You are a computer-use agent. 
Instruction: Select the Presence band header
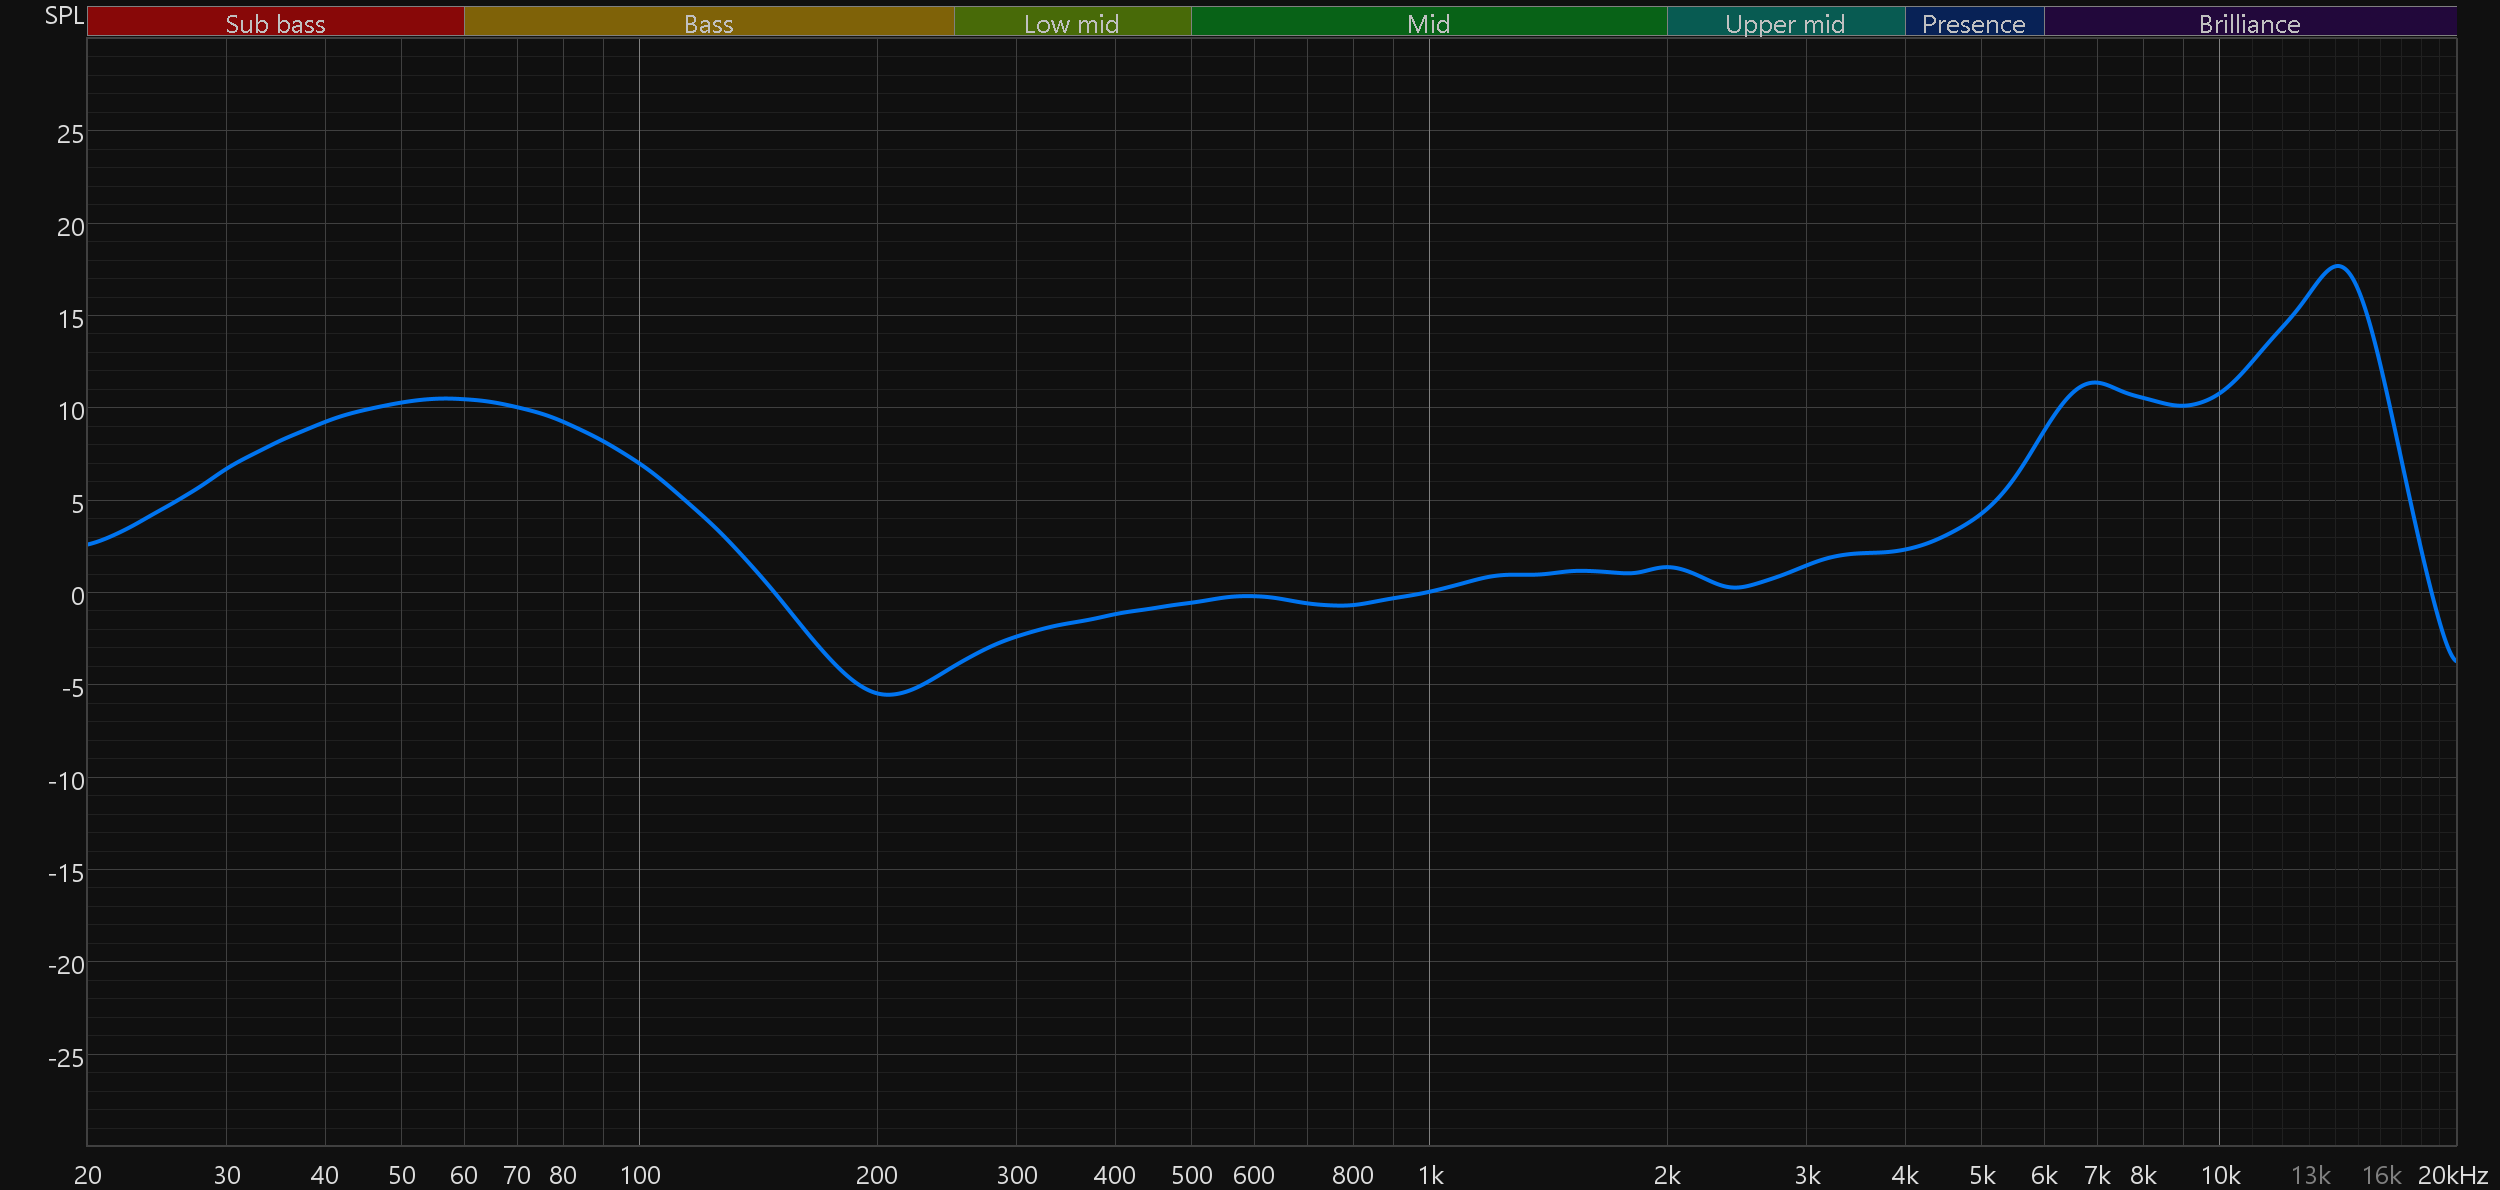[1973, 23]
